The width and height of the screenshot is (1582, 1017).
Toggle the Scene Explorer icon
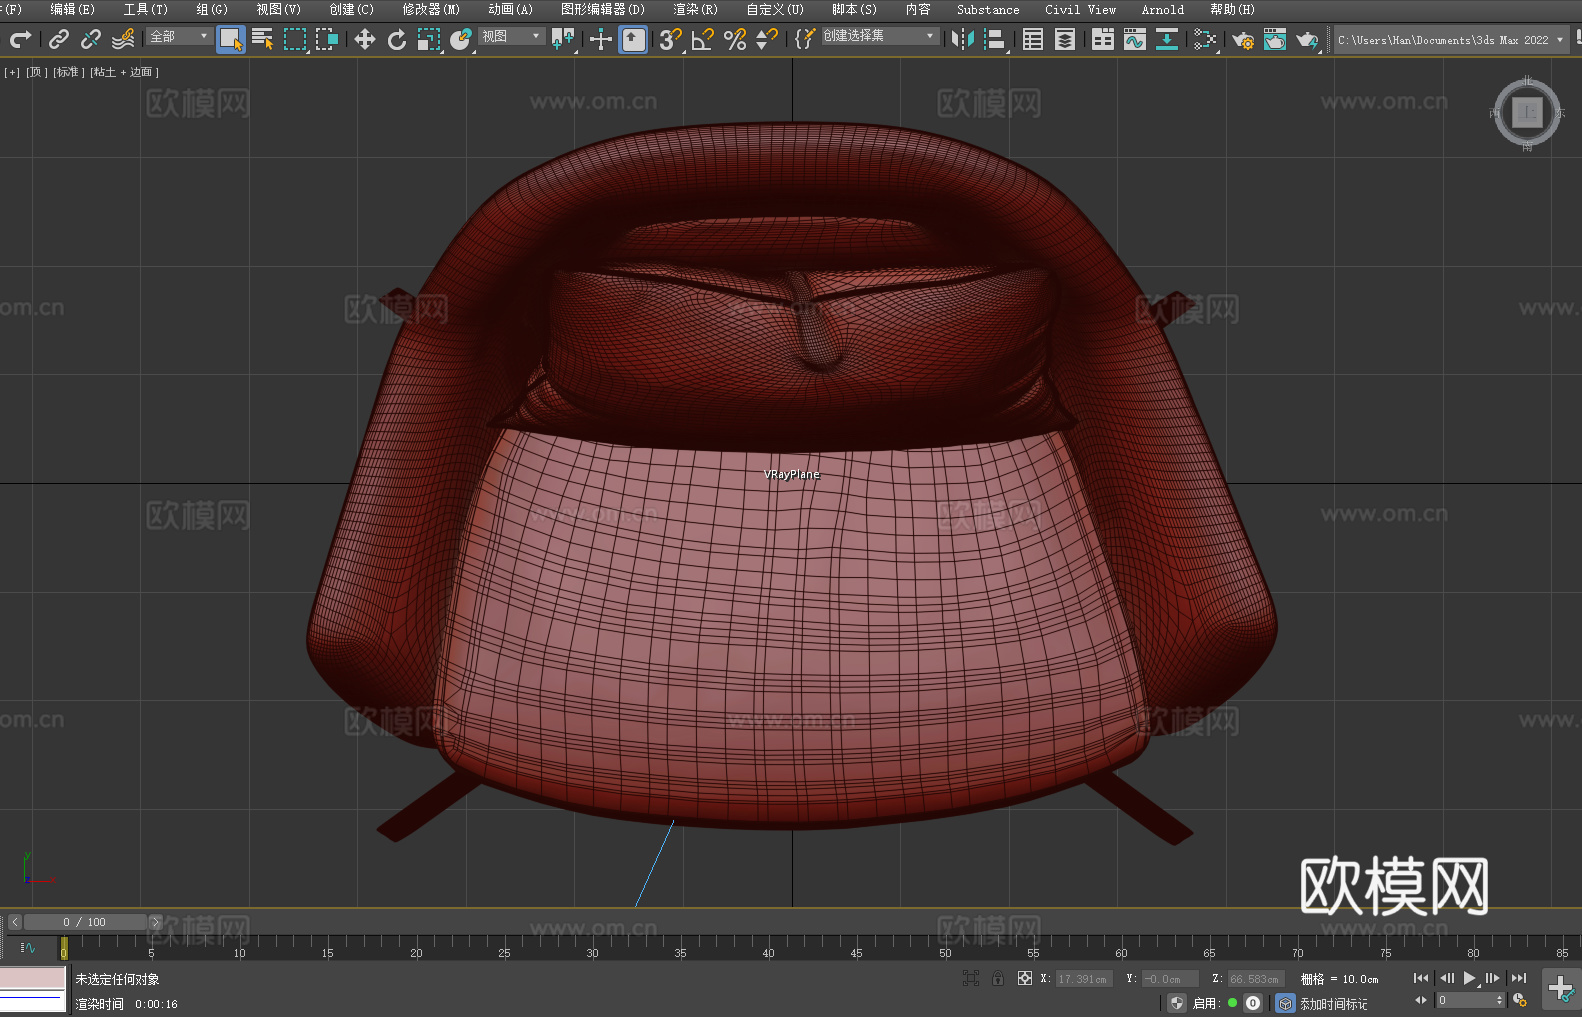[1033, 39]
